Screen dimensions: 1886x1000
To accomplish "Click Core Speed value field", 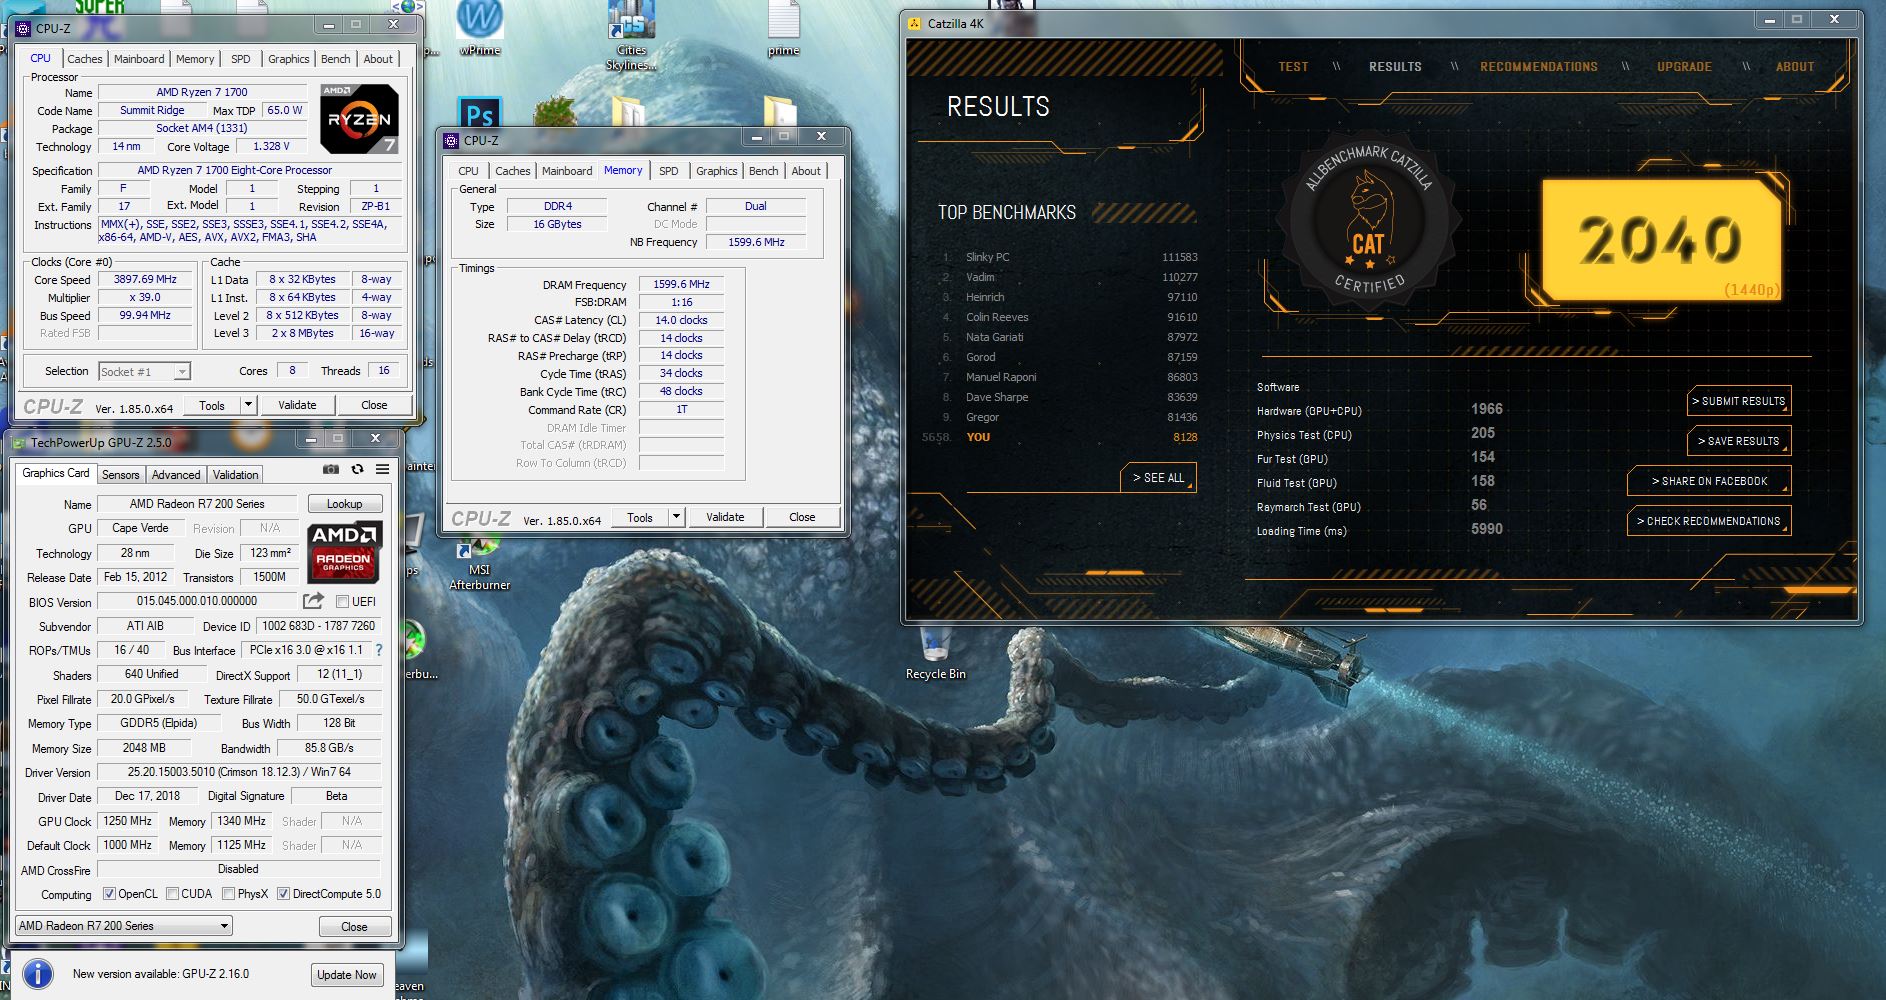I will tap(145, 280).
